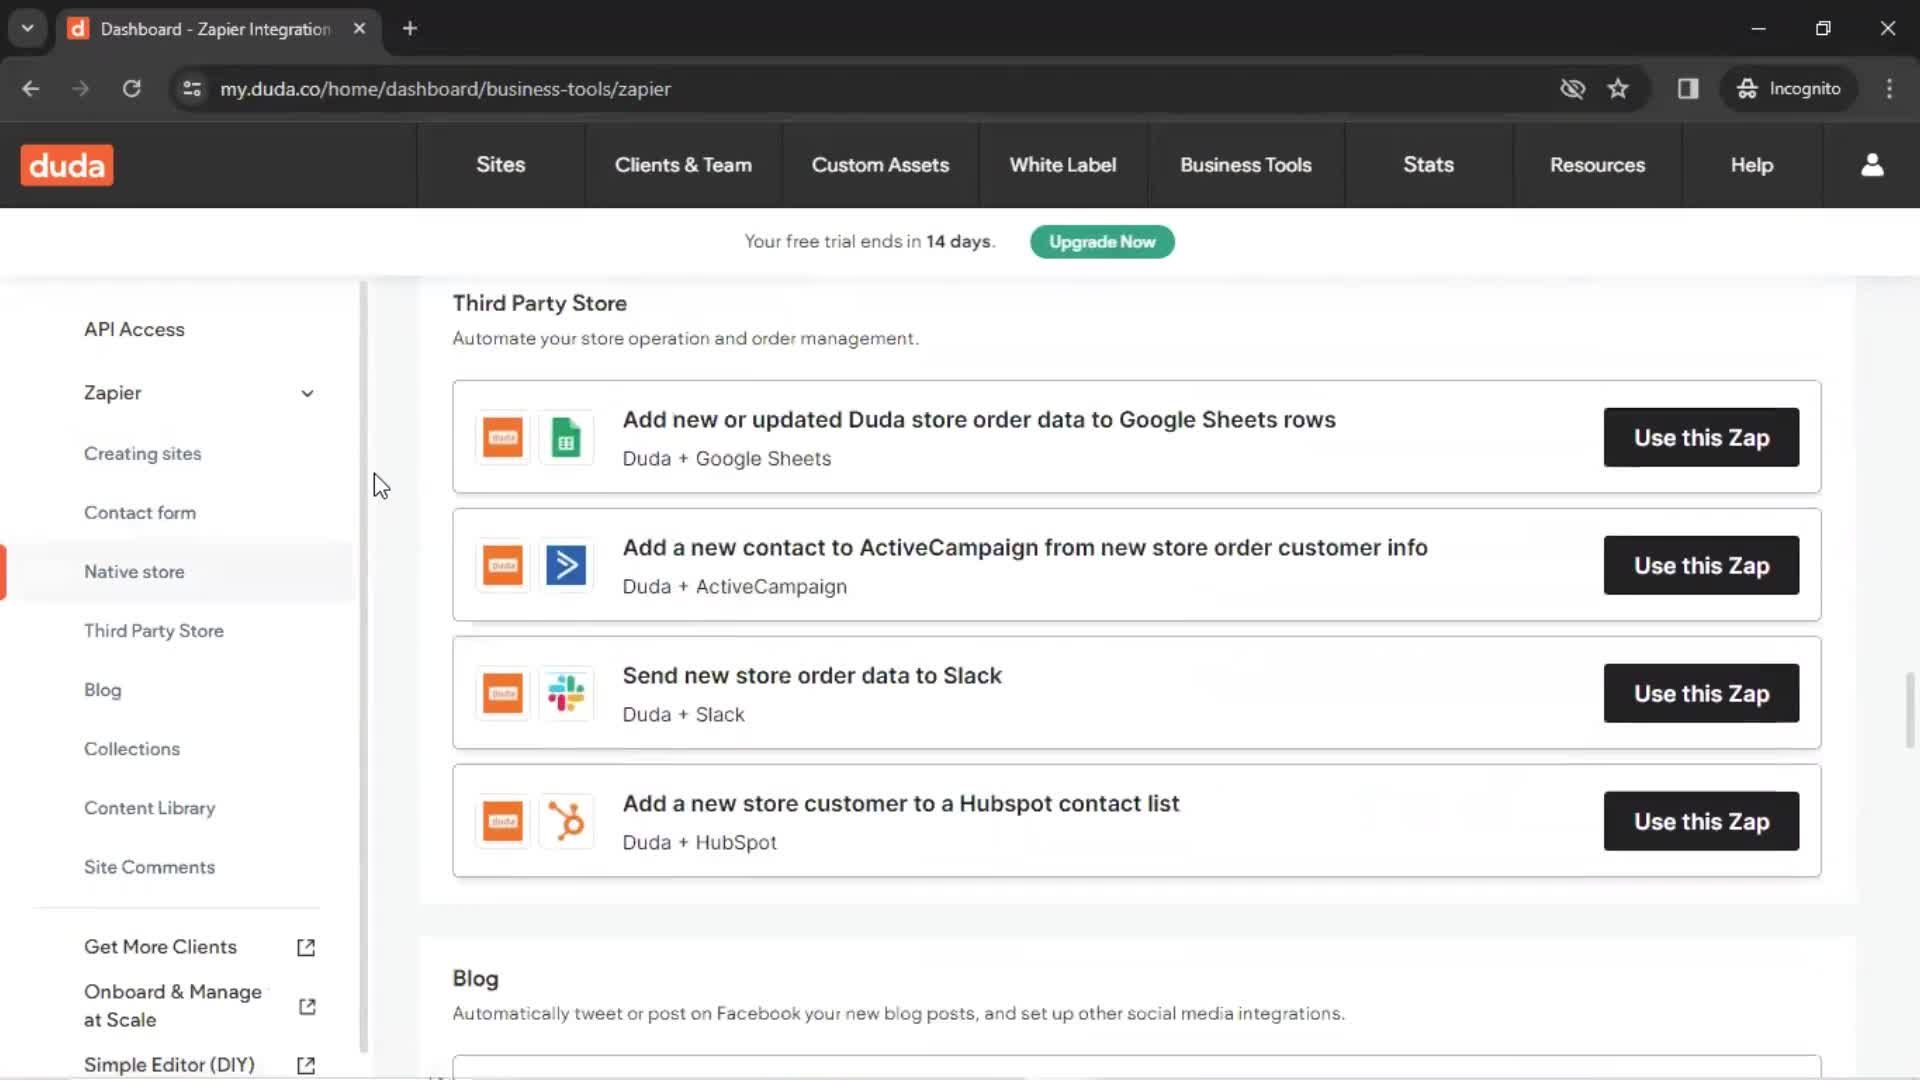Open Simple Editor (DIY) link
The height and width of the screenshot is (1080, 1920).
(169, 1065)
